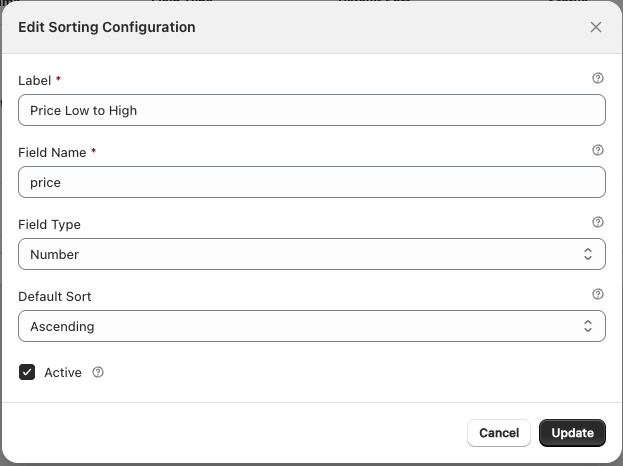Viewport: 623px width, 466px height.
Task: Save changes with the Update button
Action: (x=572, y=433)
